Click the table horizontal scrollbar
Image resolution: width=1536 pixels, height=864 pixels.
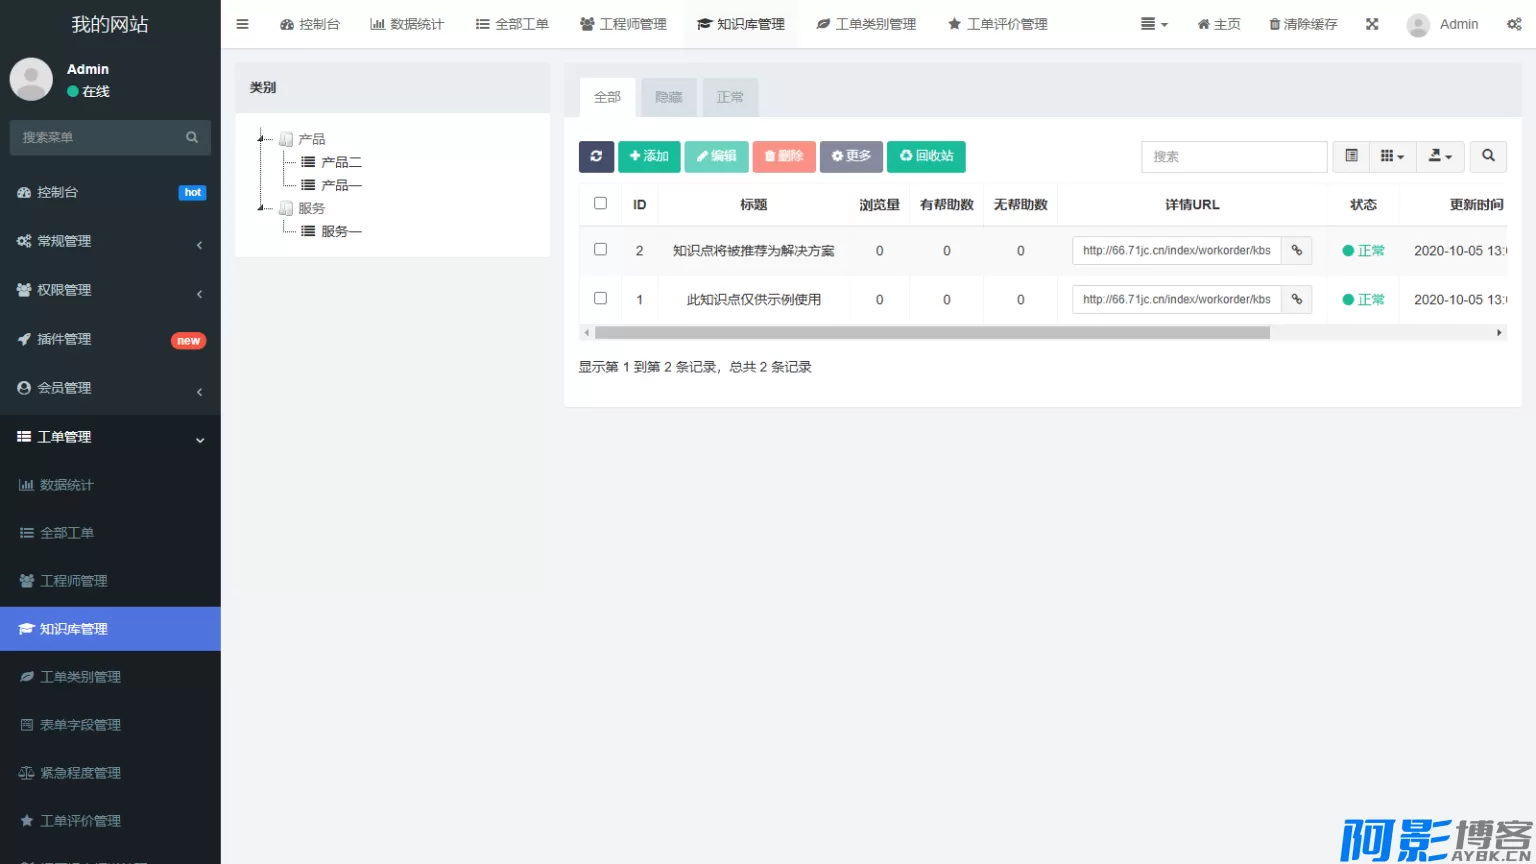click(932, 333)
